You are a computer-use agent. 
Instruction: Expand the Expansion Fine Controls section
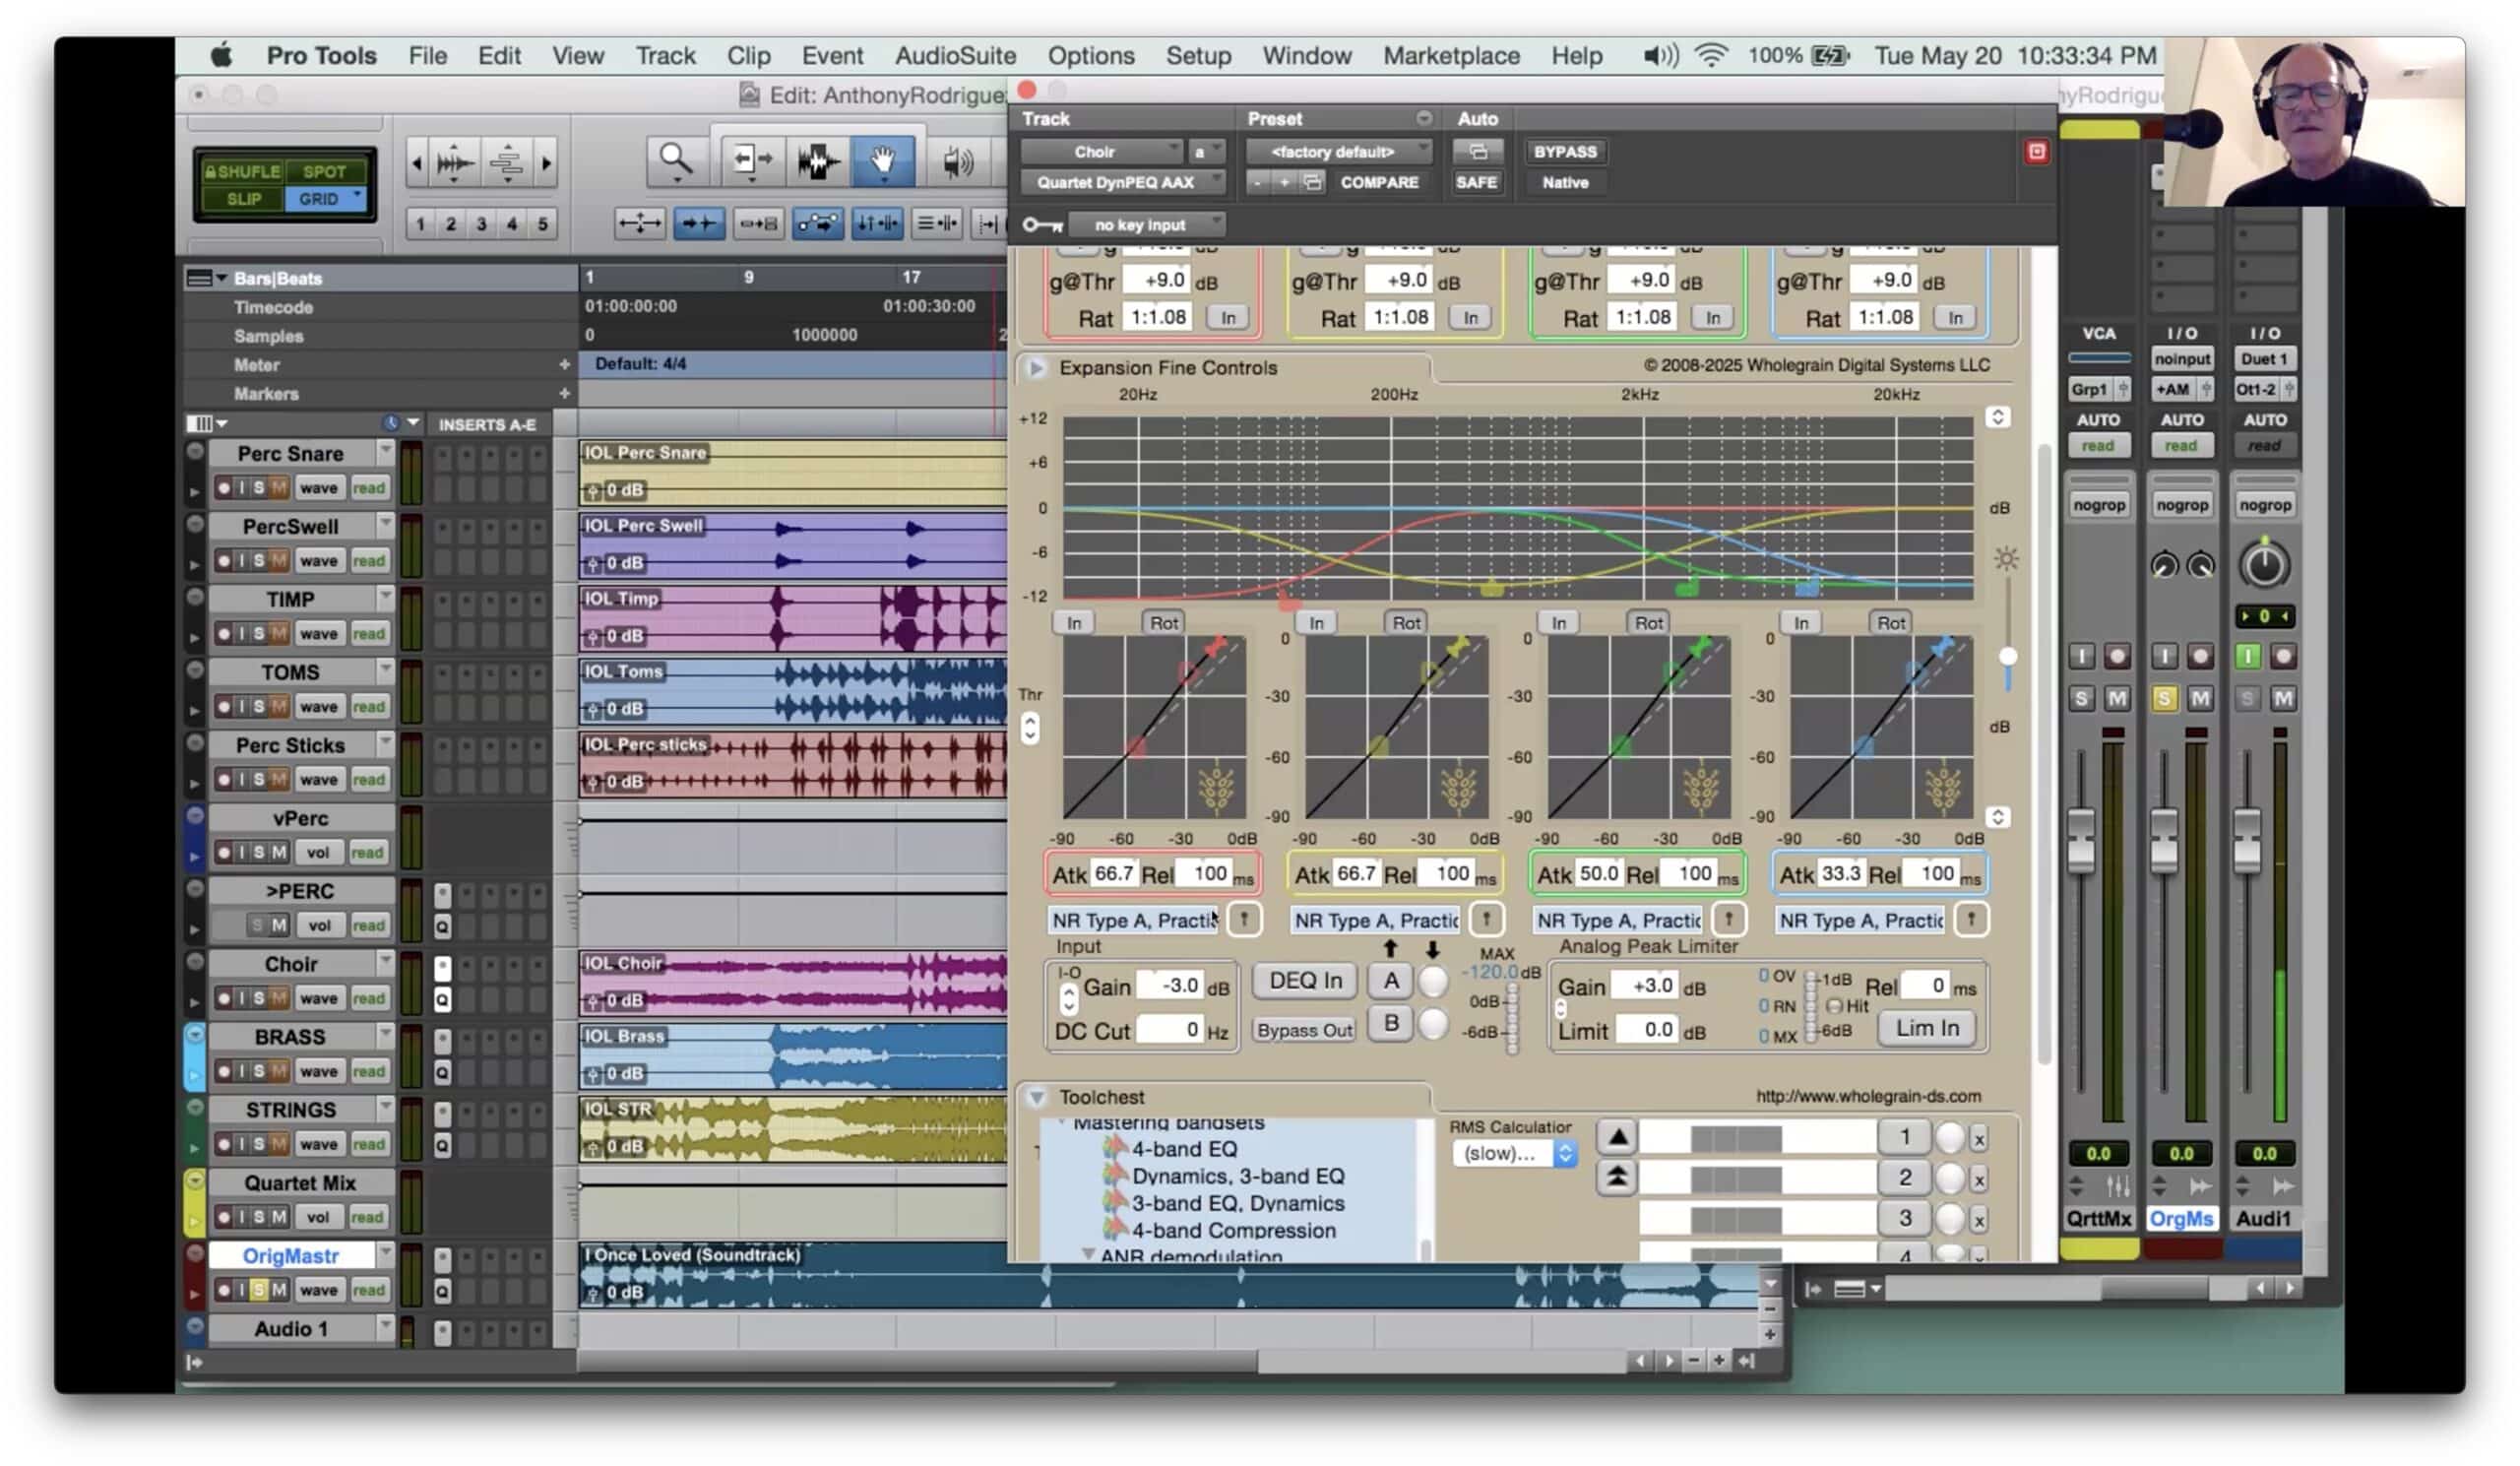click(x=1036, y=368)
